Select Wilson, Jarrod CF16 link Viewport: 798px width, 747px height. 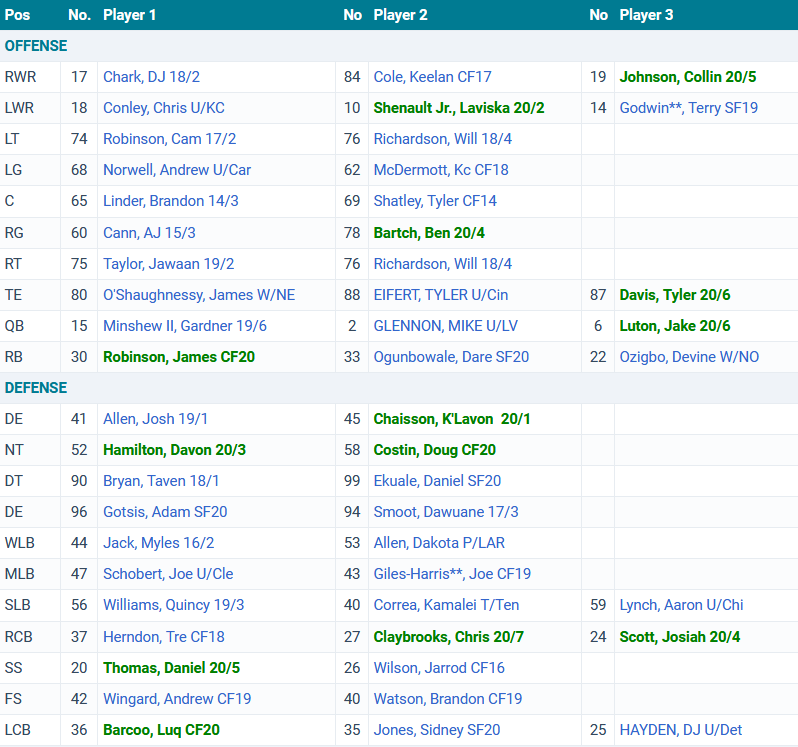(439, 669)
